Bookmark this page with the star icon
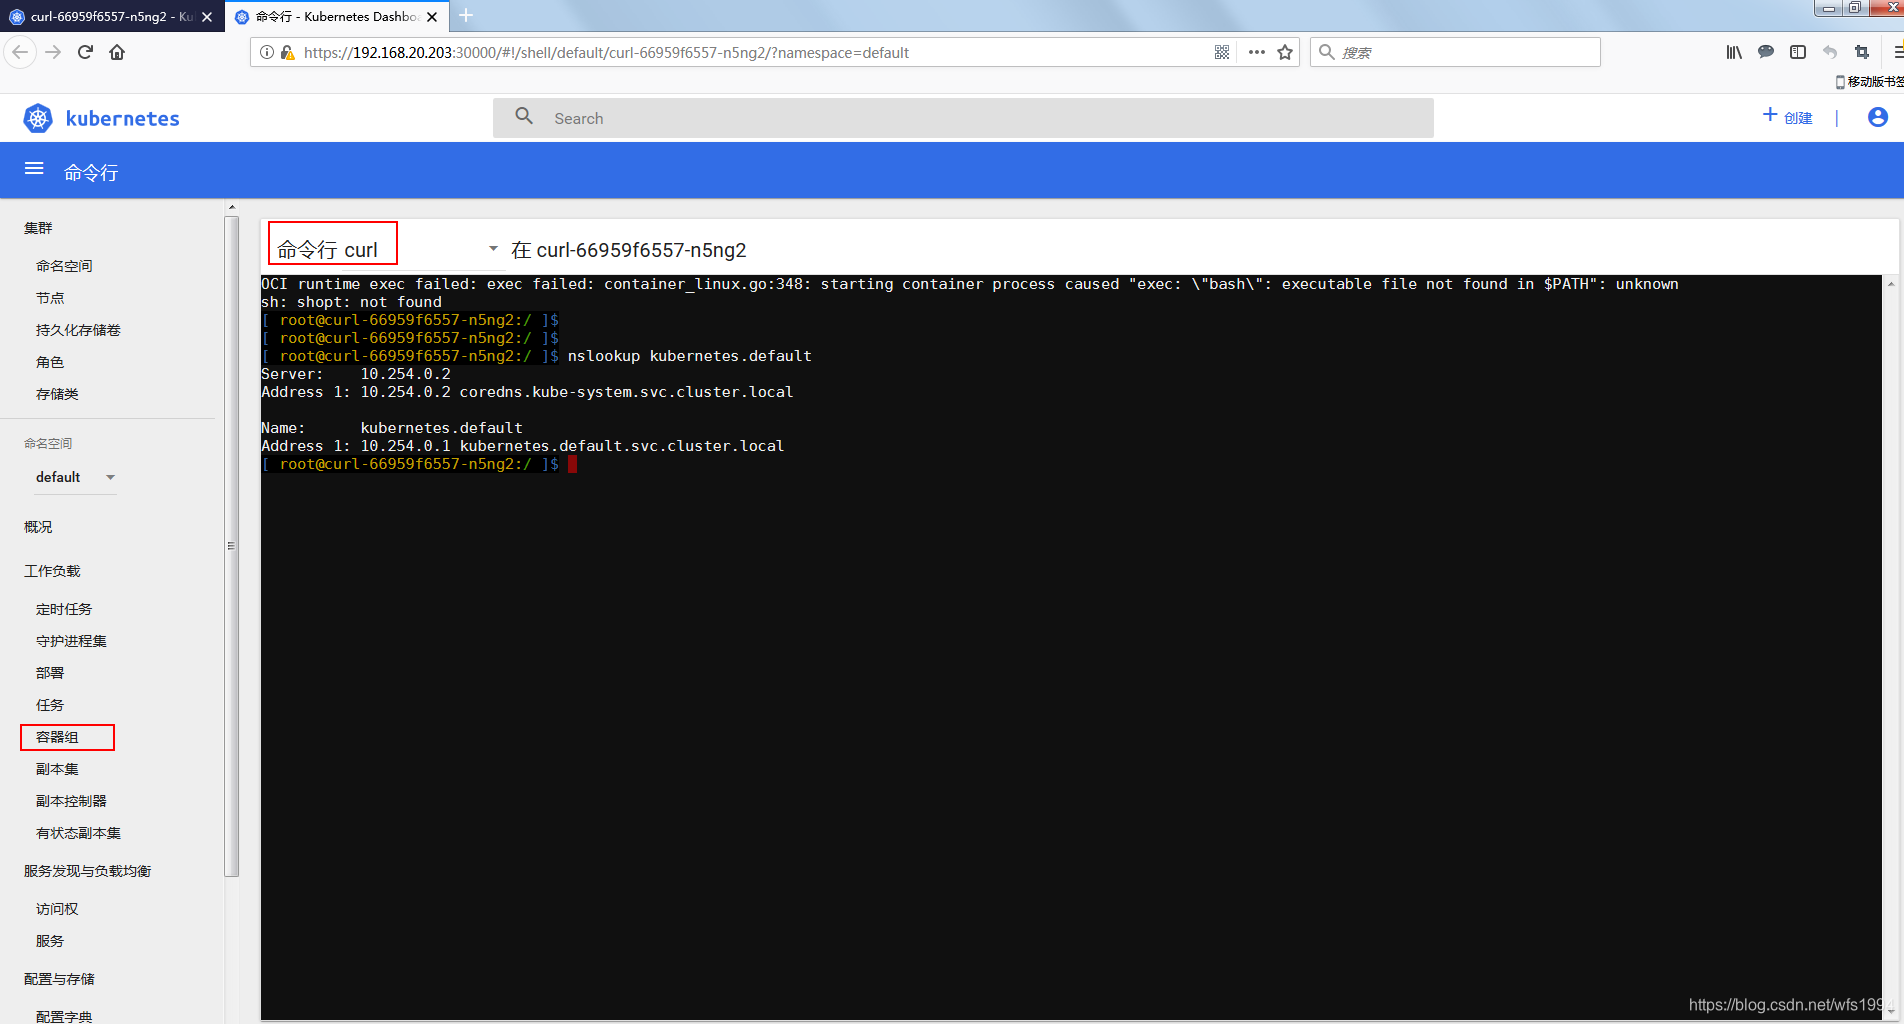 1285,52
